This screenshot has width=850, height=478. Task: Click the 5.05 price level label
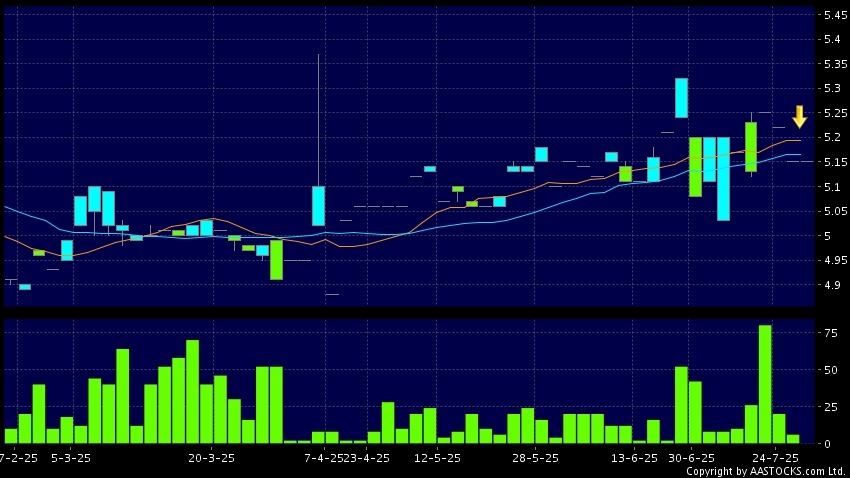(x=835, y=211)
